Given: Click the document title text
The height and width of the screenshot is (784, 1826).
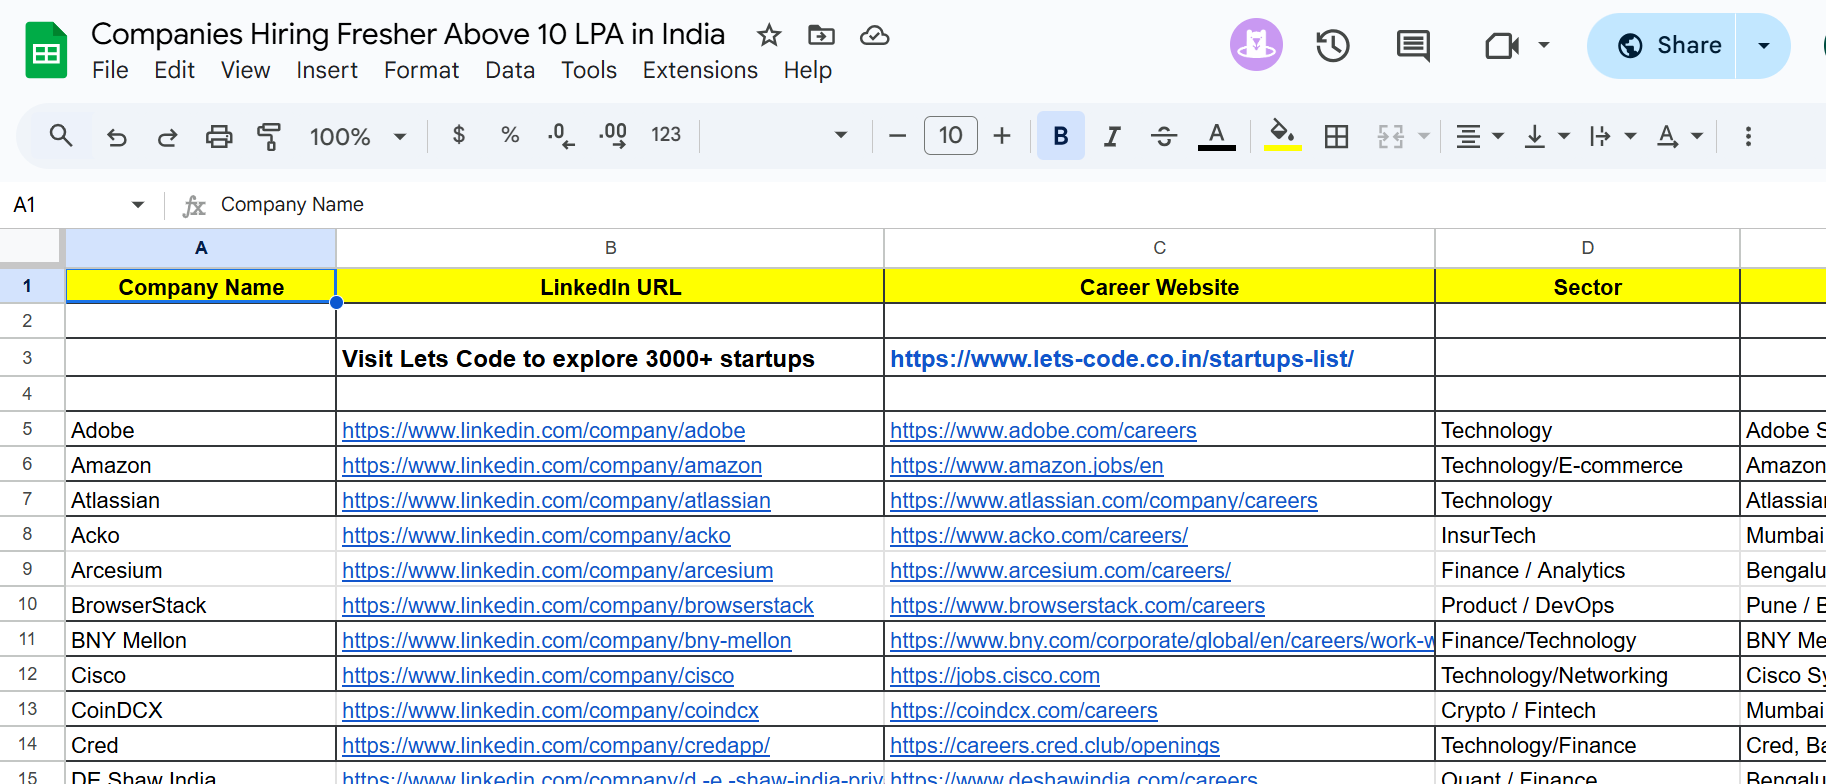Looking at the screenshot, I should 408,34.
